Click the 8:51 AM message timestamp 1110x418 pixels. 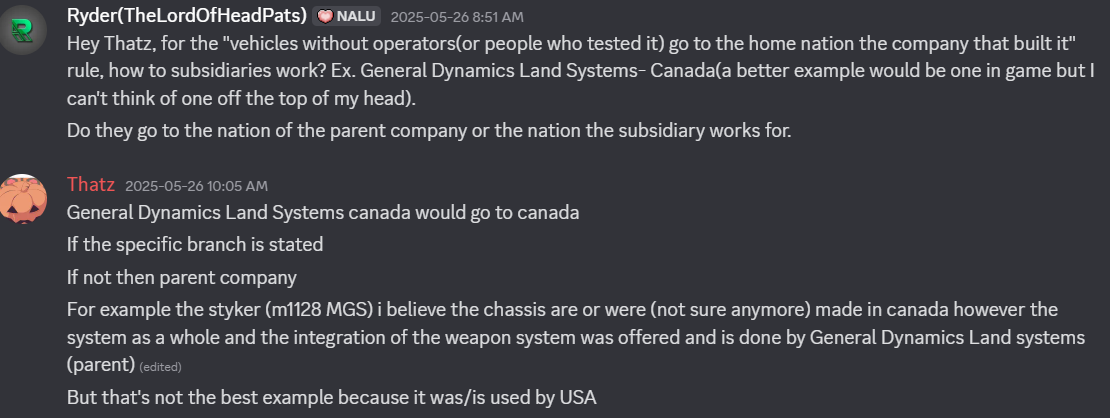(456, 17)
